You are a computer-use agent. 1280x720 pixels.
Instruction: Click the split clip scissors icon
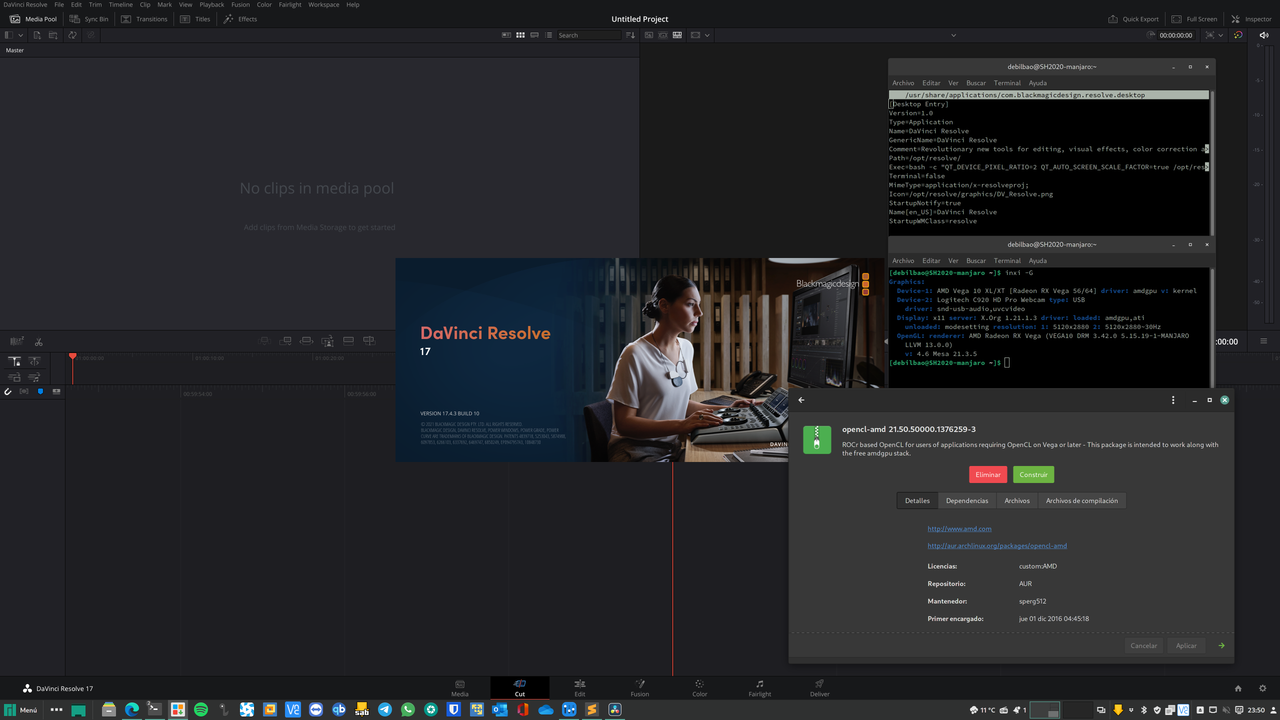(x=38, y=342)
